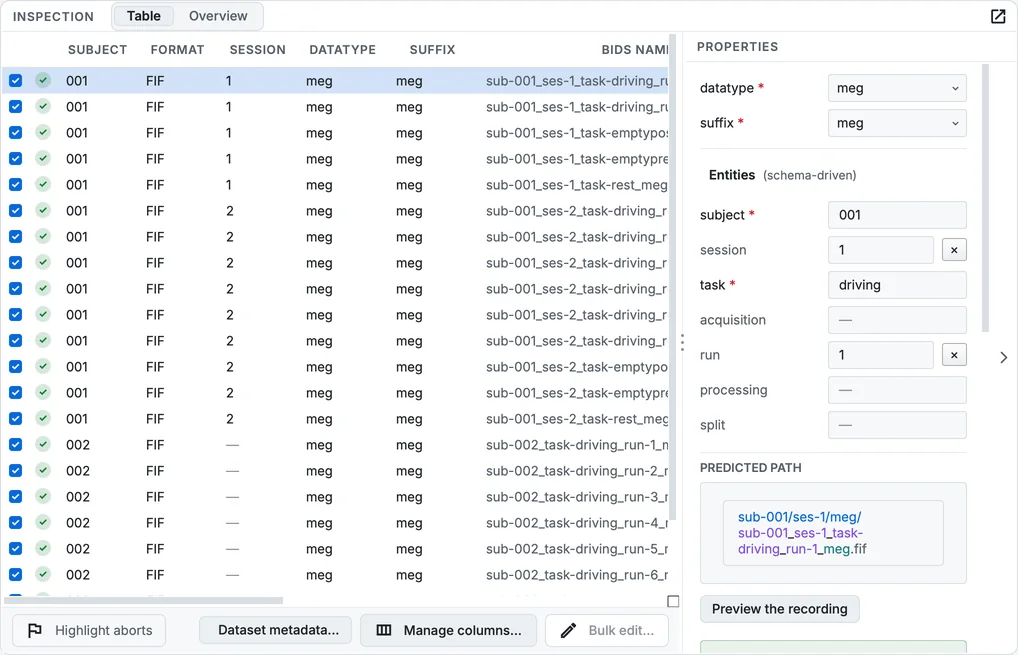Uncheck the sub-002_task-driving_run-6 row checkbox
Screen dimensions: 1018x655
tap(16, 574)
